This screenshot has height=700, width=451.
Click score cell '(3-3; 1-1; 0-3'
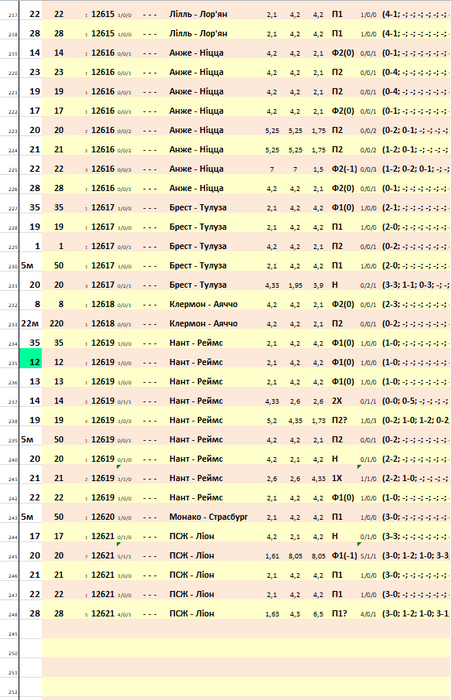[x=416, y=285]
